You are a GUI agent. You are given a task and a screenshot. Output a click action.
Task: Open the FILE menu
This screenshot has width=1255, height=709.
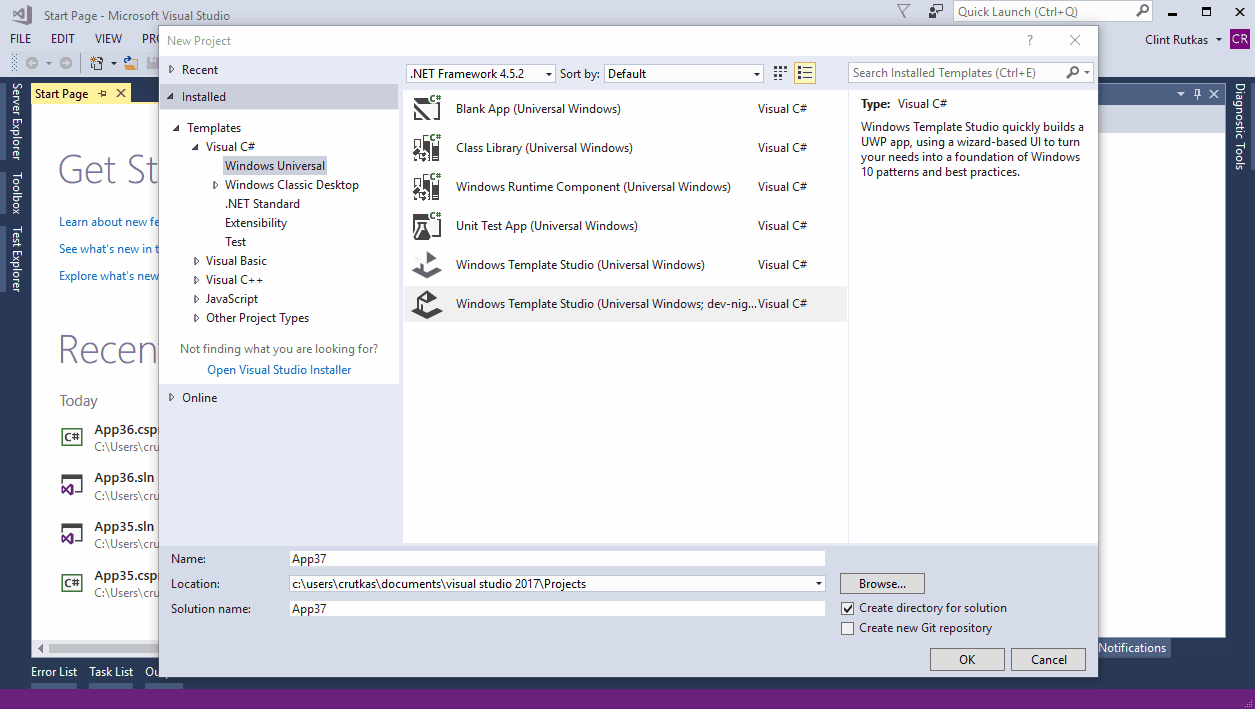pyautogui.click(x=20, y=39)
